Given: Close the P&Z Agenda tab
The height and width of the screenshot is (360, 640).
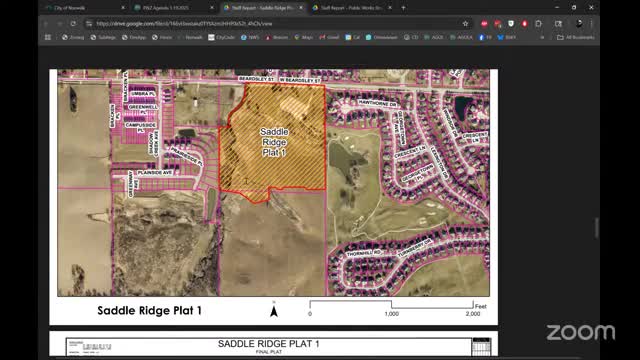Looking at the screenshot, I should coord(212,8).
